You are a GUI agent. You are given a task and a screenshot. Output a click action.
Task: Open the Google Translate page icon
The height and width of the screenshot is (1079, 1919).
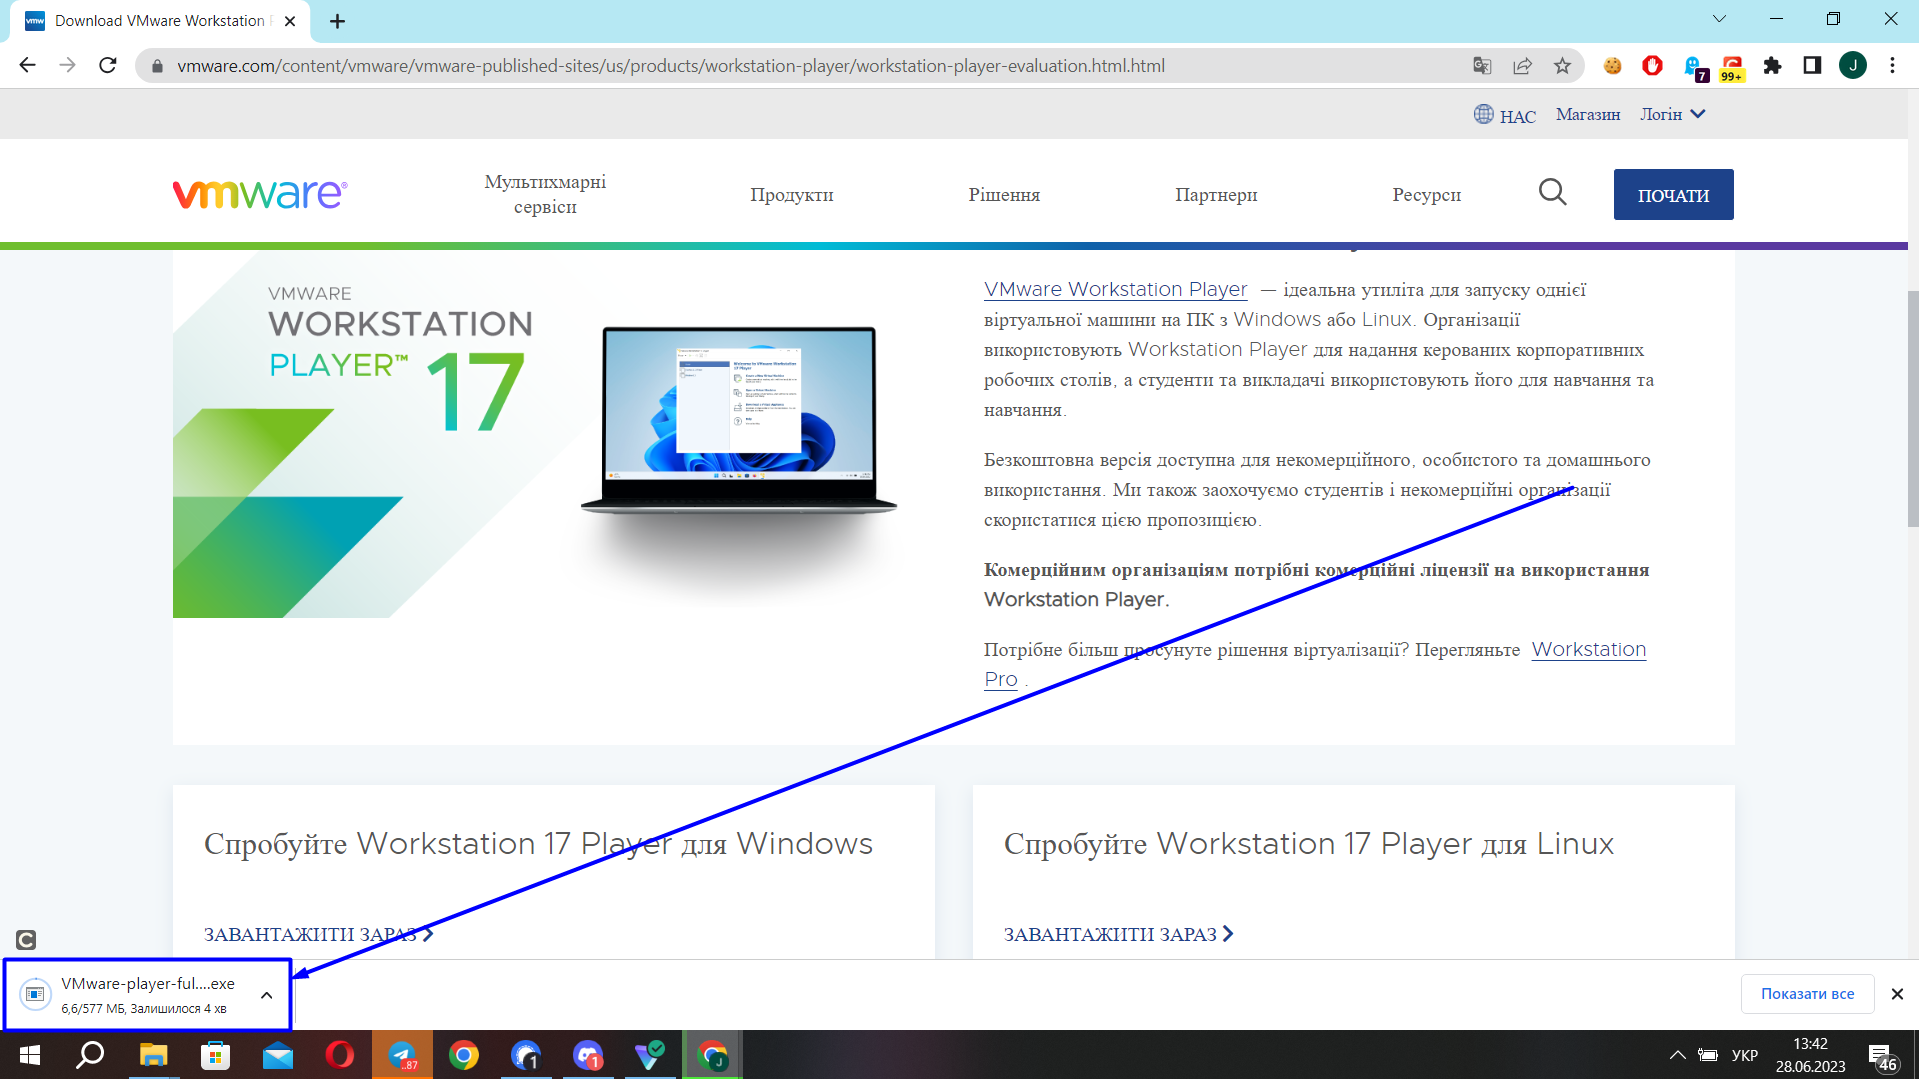[x=1482, y=66]
